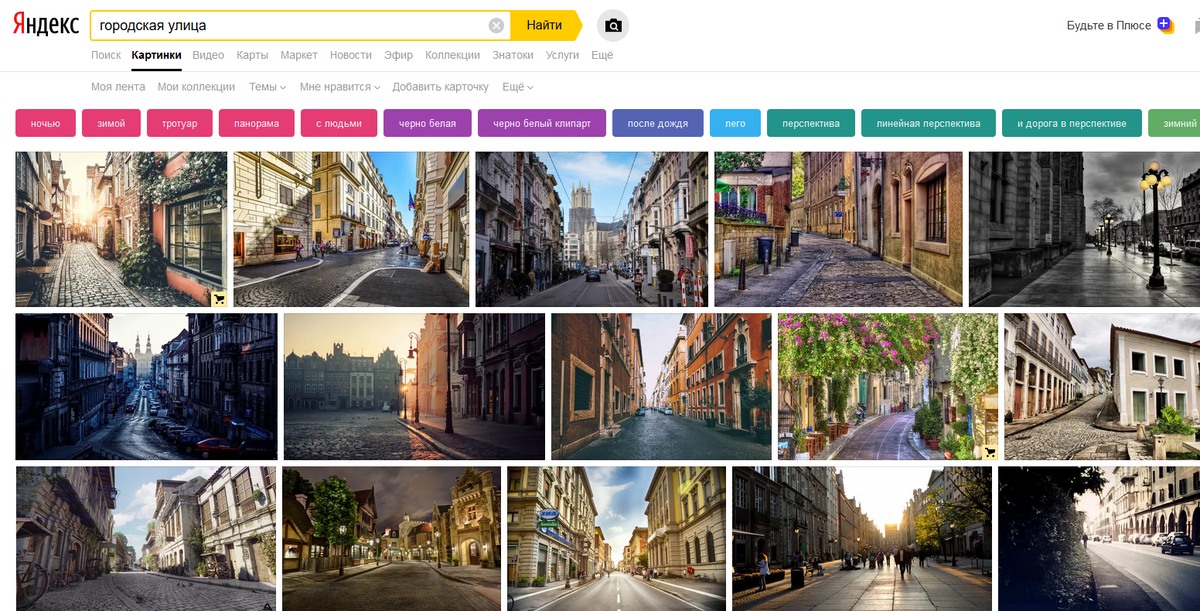
Task: Switch to the Знатоки tab
Action: 513,55
